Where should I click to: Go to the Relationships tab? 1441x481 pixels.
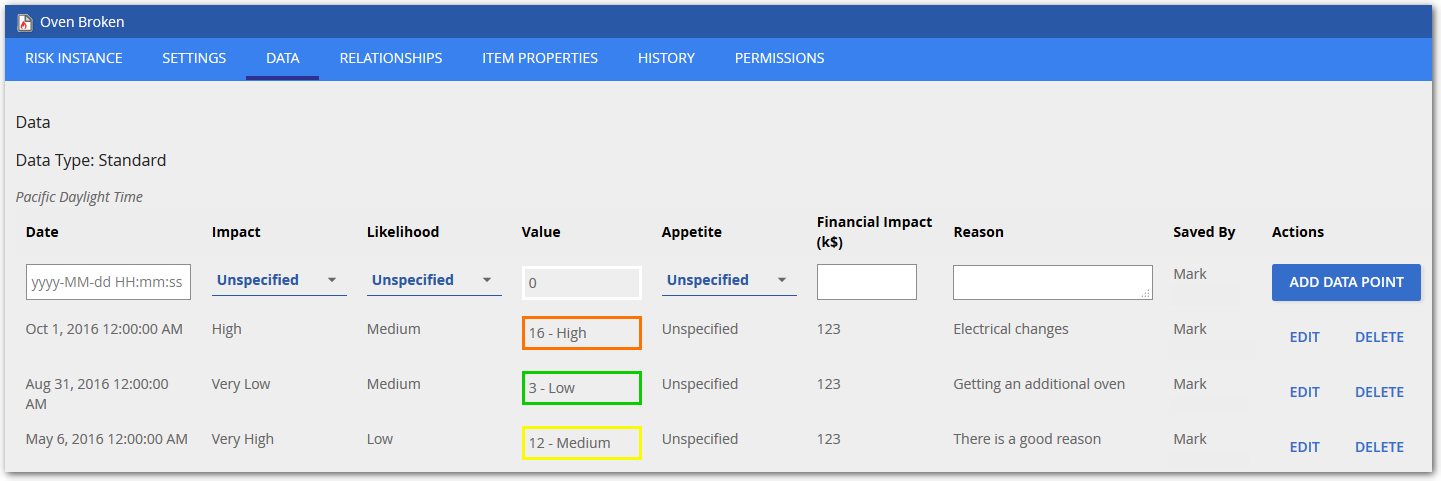[391, 58]
